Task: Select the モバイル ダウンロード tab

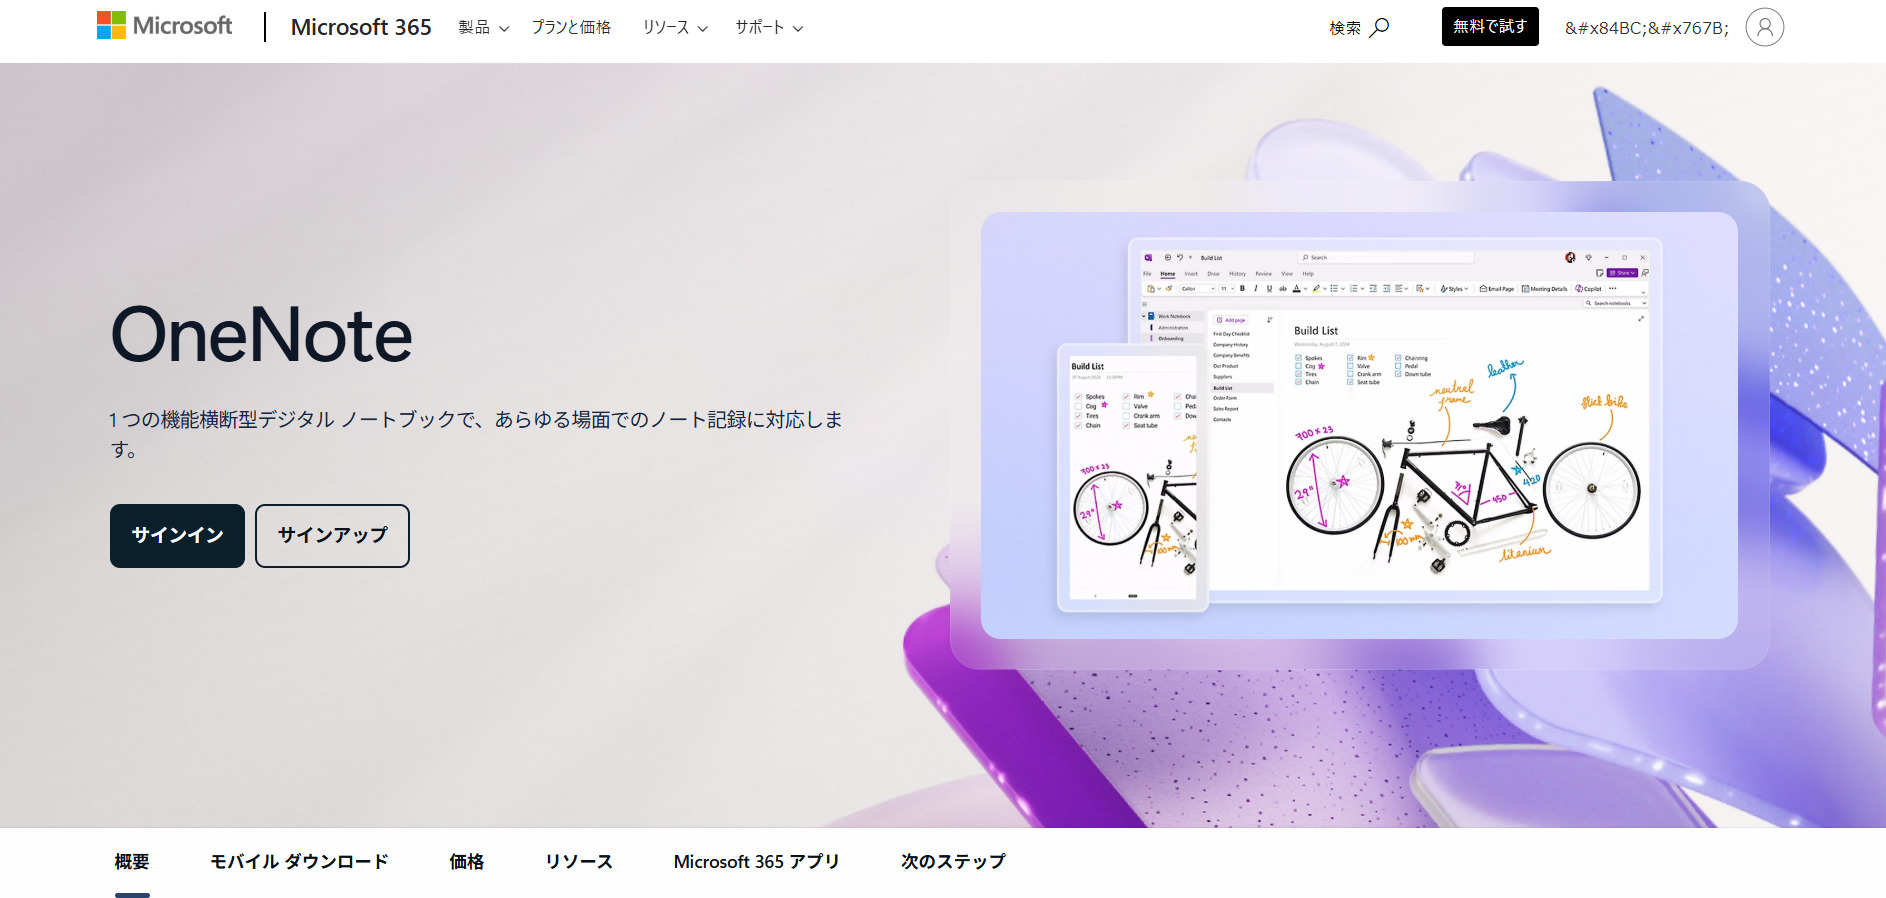Action: tap(299, 862)
